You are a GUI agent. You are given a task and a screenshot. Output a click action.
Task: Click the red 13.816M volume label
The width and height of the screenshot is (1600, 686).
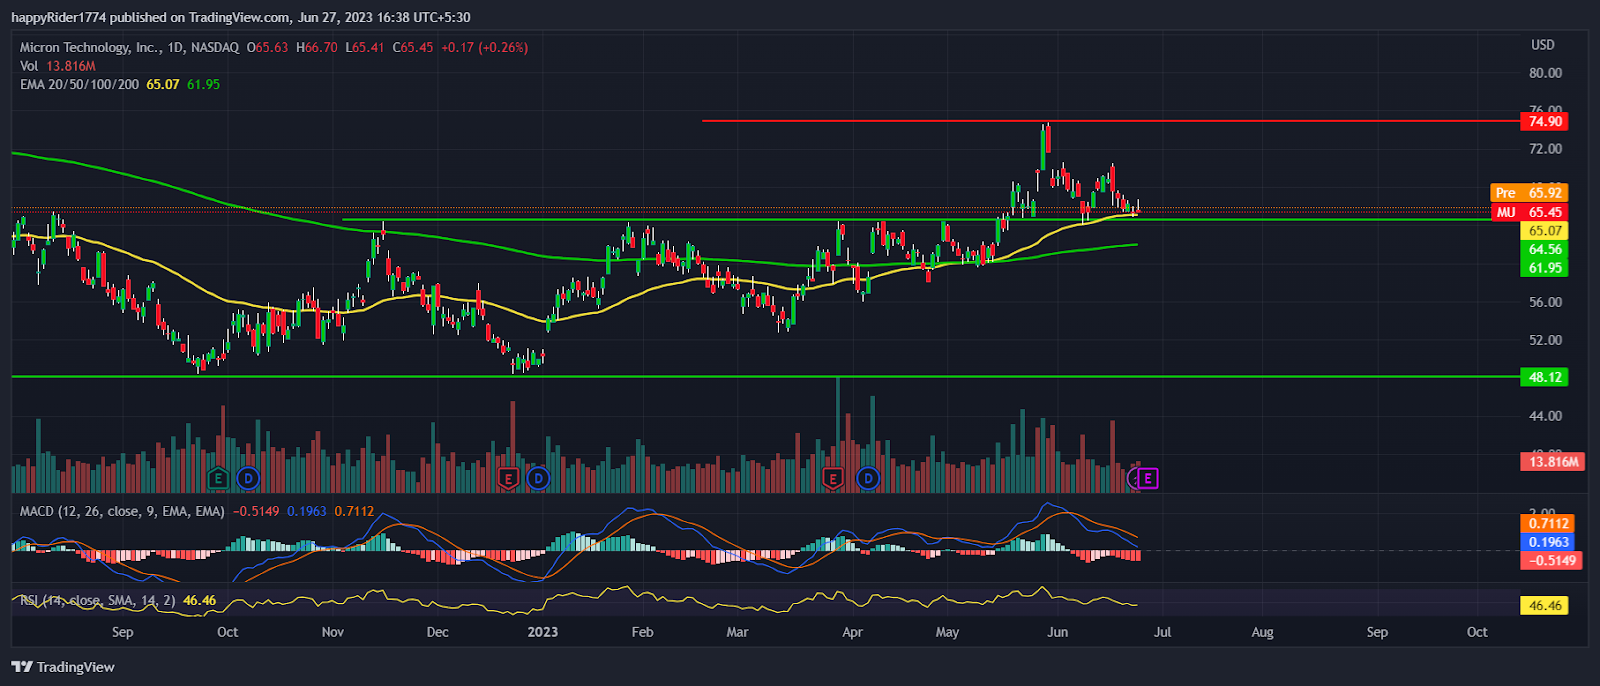pyautogui.click(x=1553, y=461)
